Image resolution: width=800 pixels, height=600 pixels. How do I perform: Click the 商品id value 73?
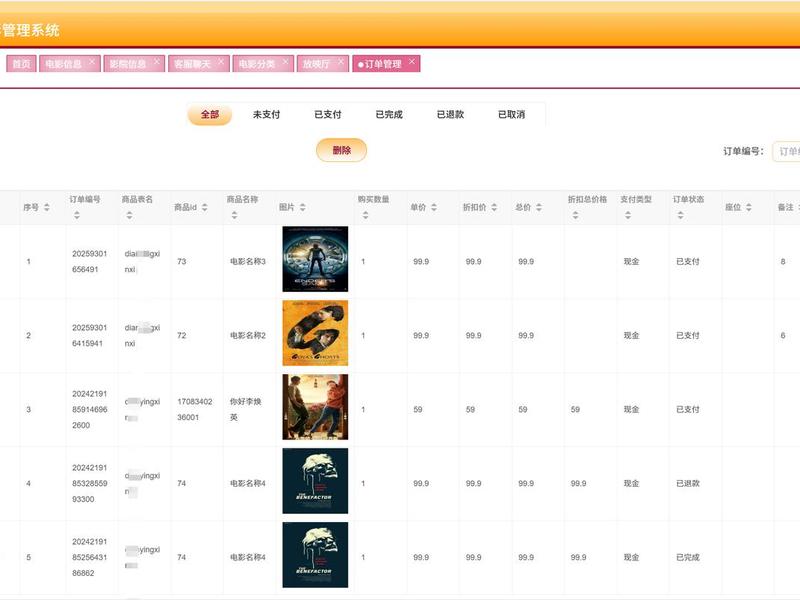point(182,261)
